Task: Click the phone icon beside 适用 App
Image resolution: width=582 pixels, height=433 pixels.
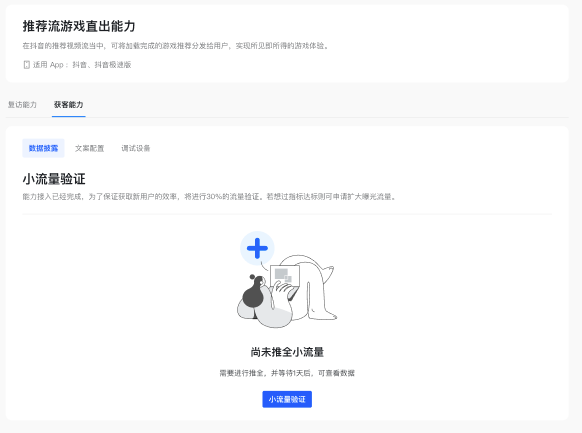Action: (26, 65)
